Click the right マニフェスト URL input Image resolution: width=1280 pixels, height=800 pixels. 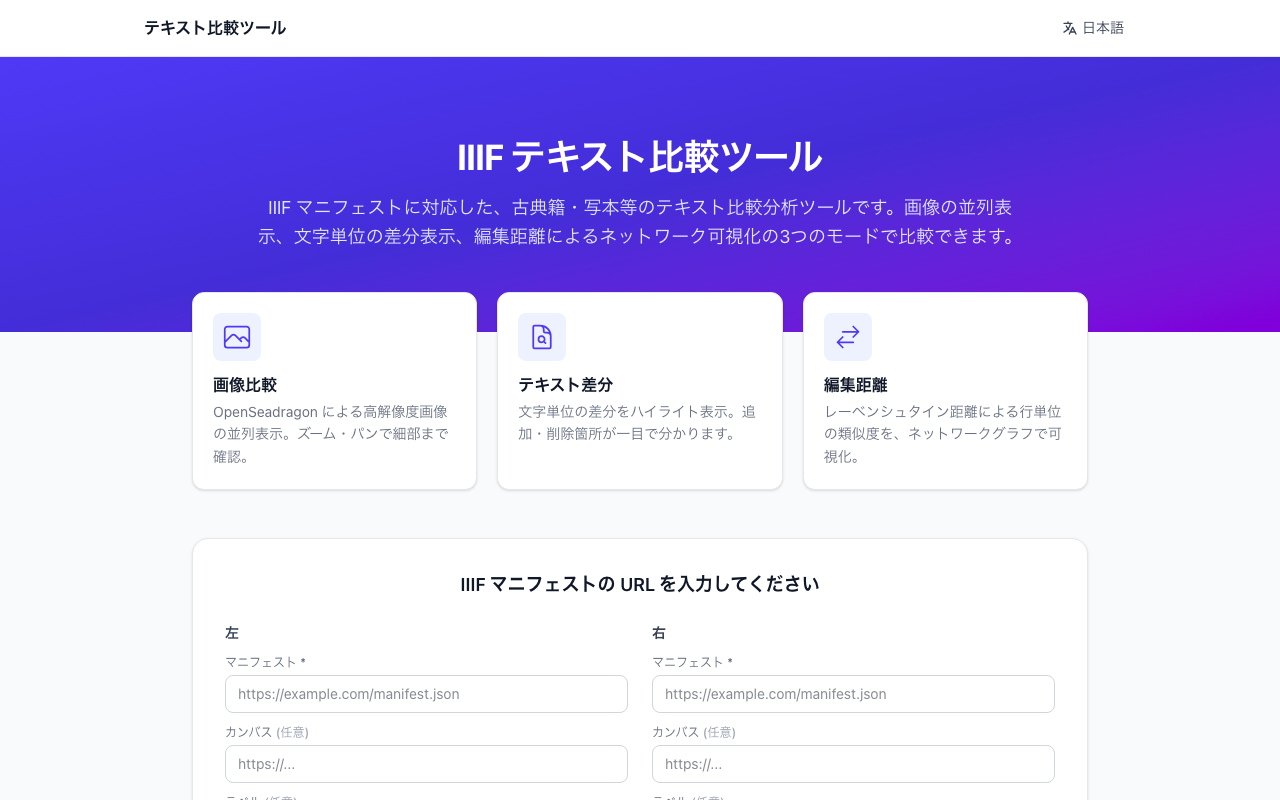pos(852,693)
